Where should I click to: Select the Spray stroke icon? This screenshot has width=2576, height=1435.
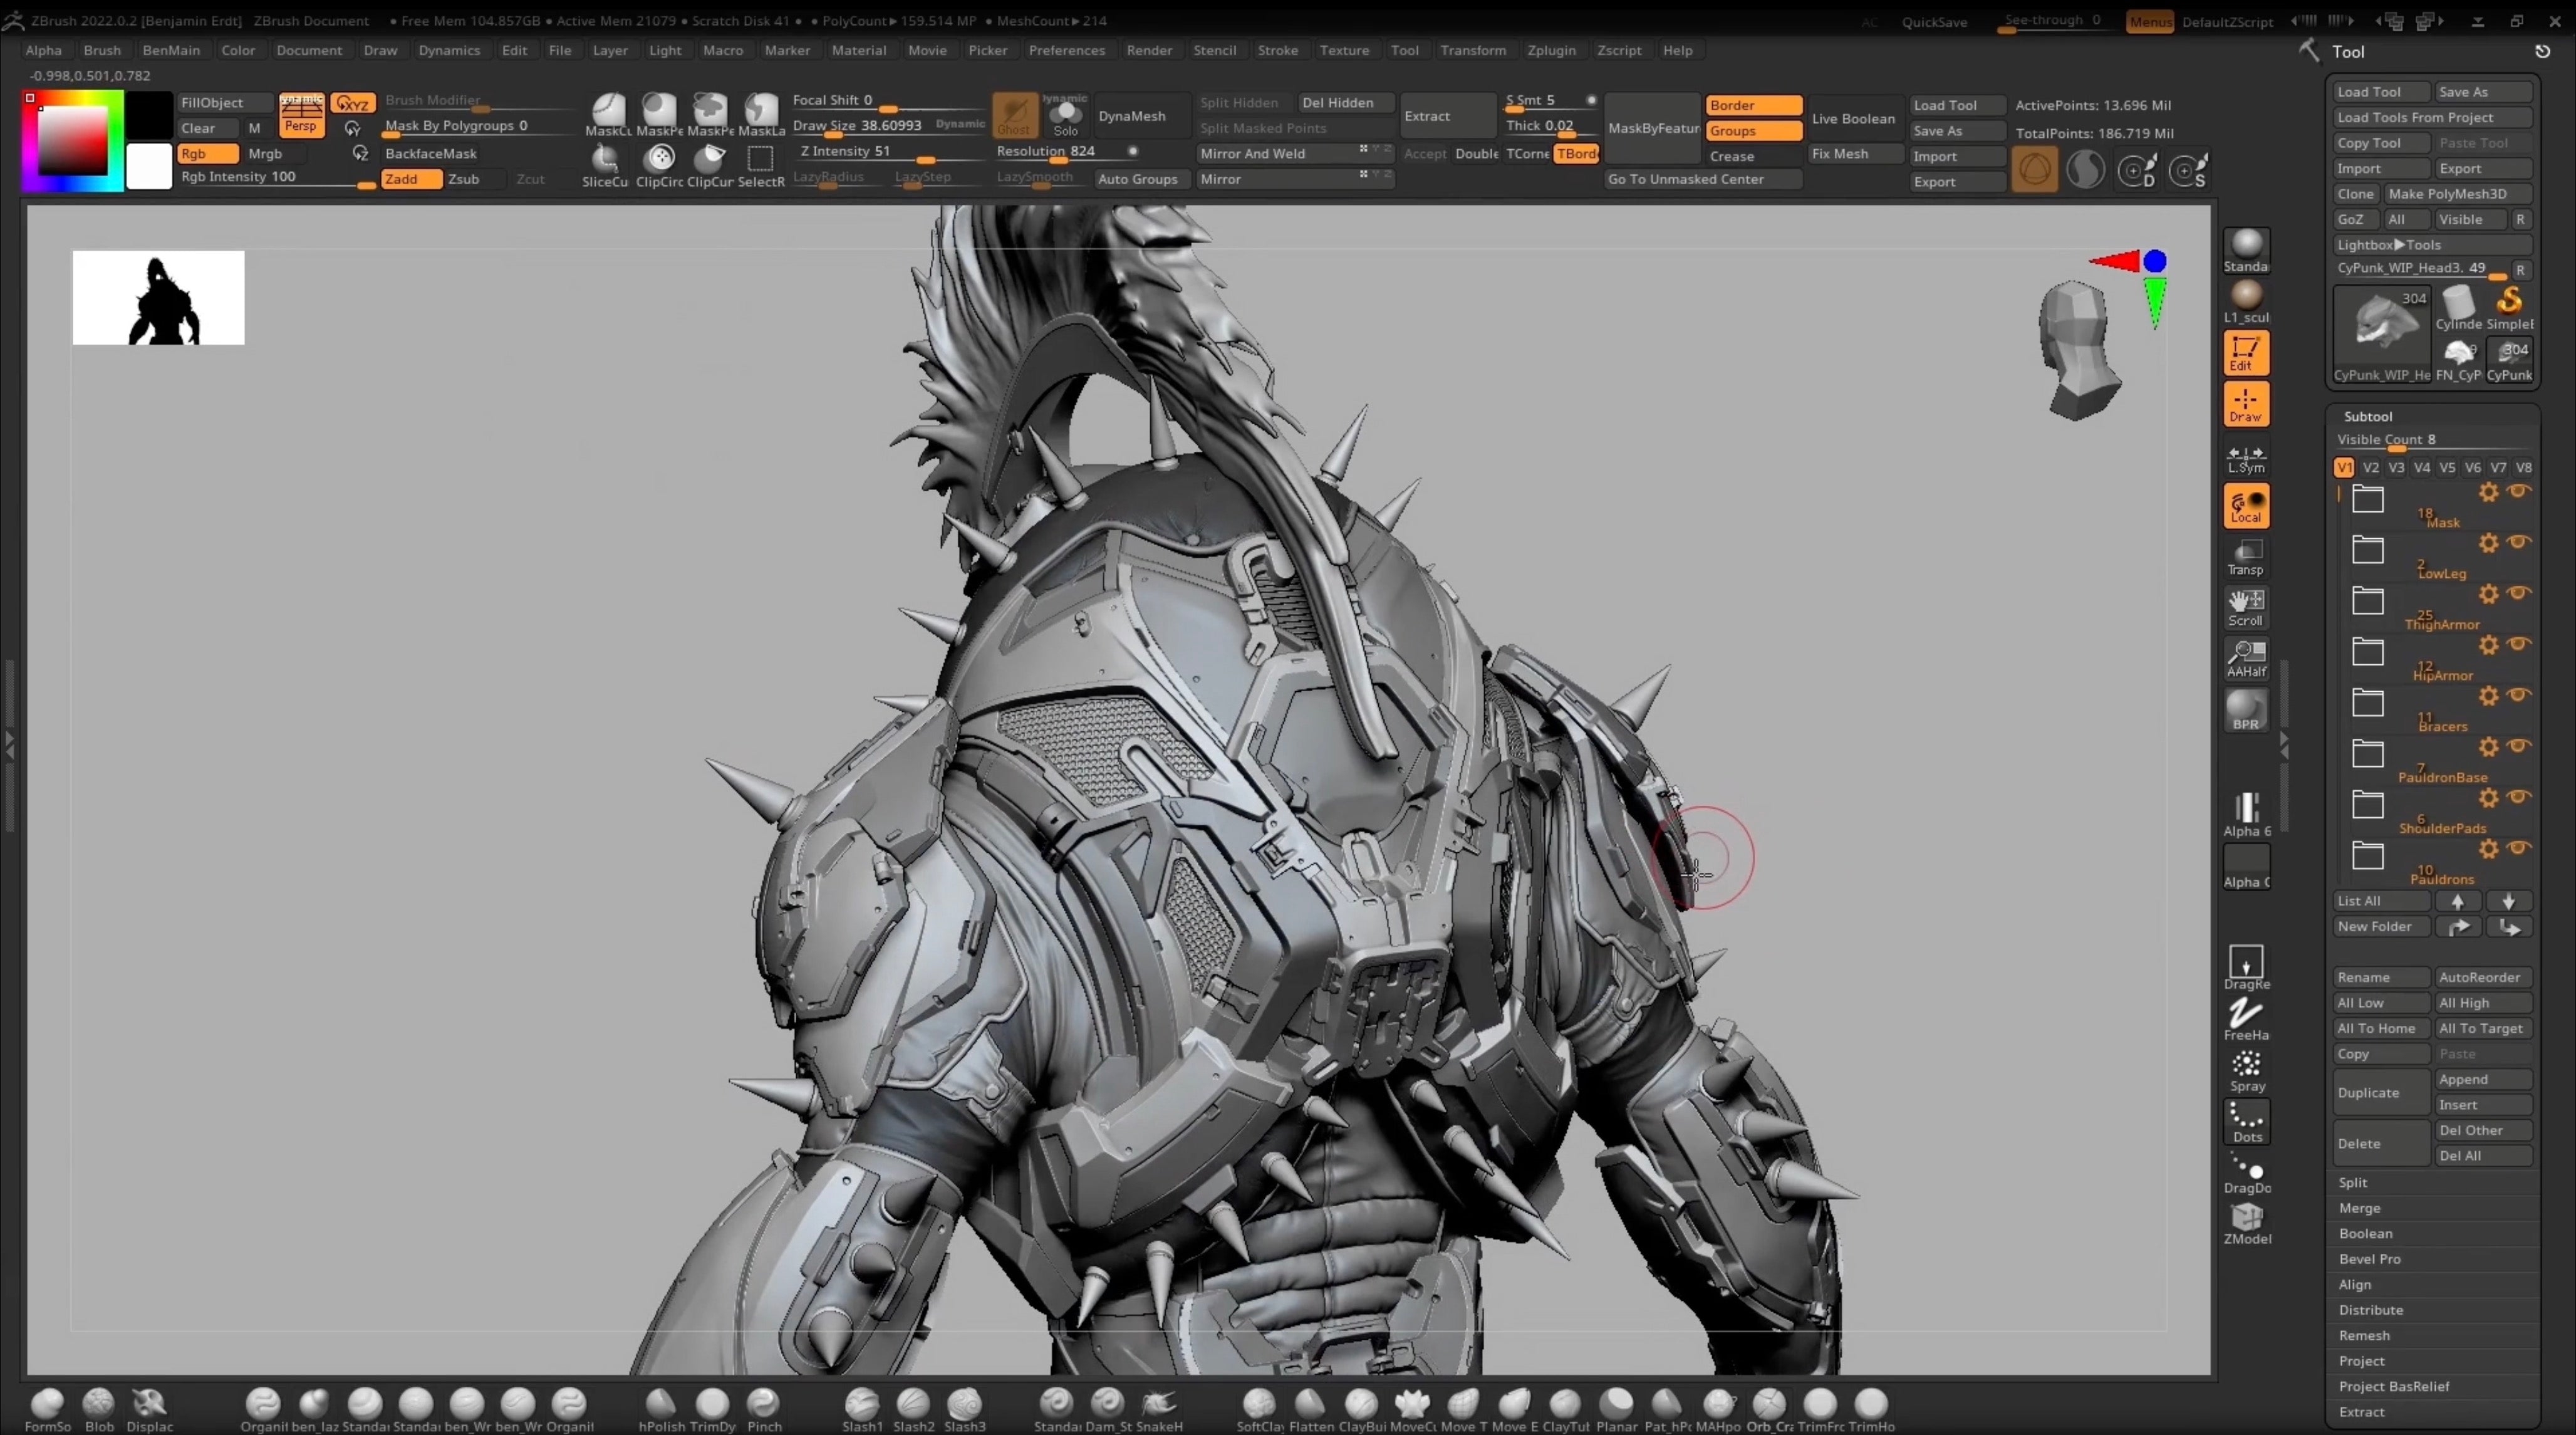coord(2246,1070)
